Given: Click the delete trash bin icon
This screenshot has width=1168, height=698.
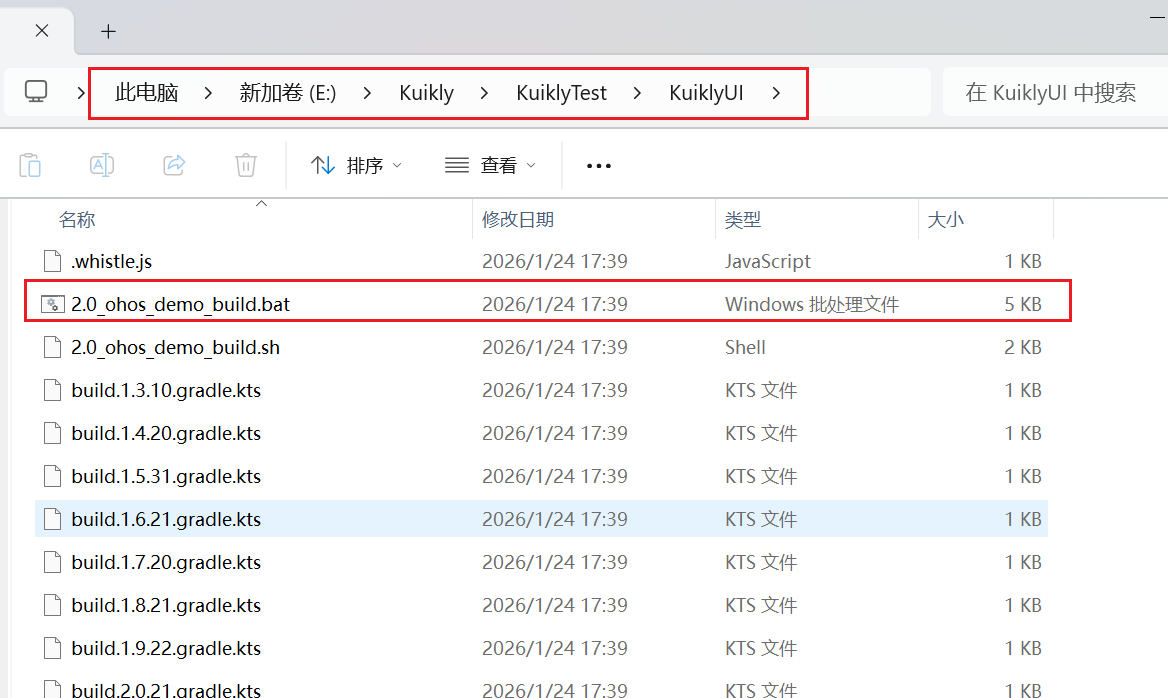Looking at the screenshot, I should tap(246, 165).
